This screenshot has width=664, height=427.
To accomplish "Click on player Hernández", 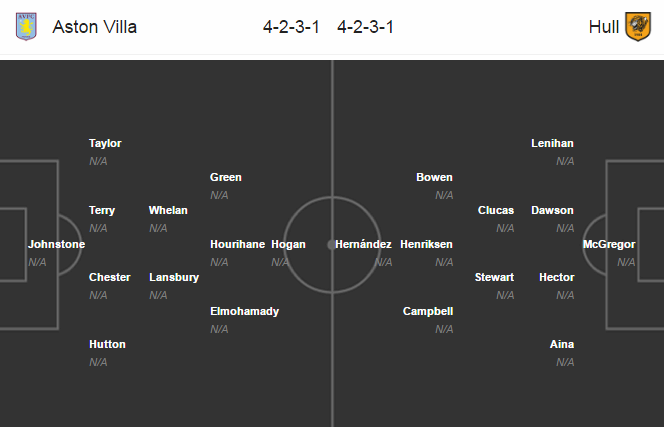I will tap(363, 244).
